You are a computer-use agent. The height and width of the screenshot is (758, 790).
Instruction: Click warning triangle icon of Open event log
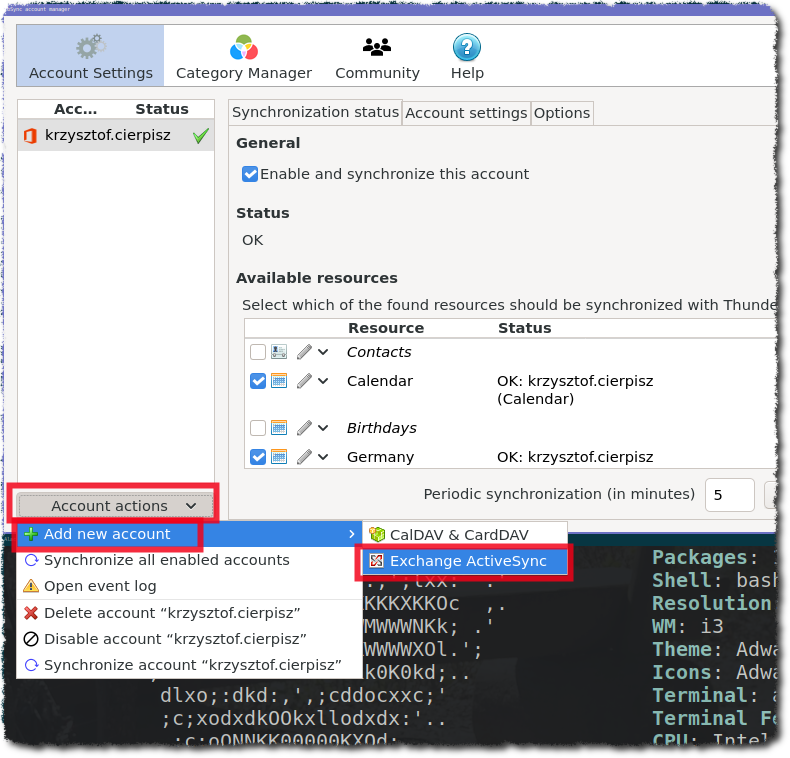[31, 586]
